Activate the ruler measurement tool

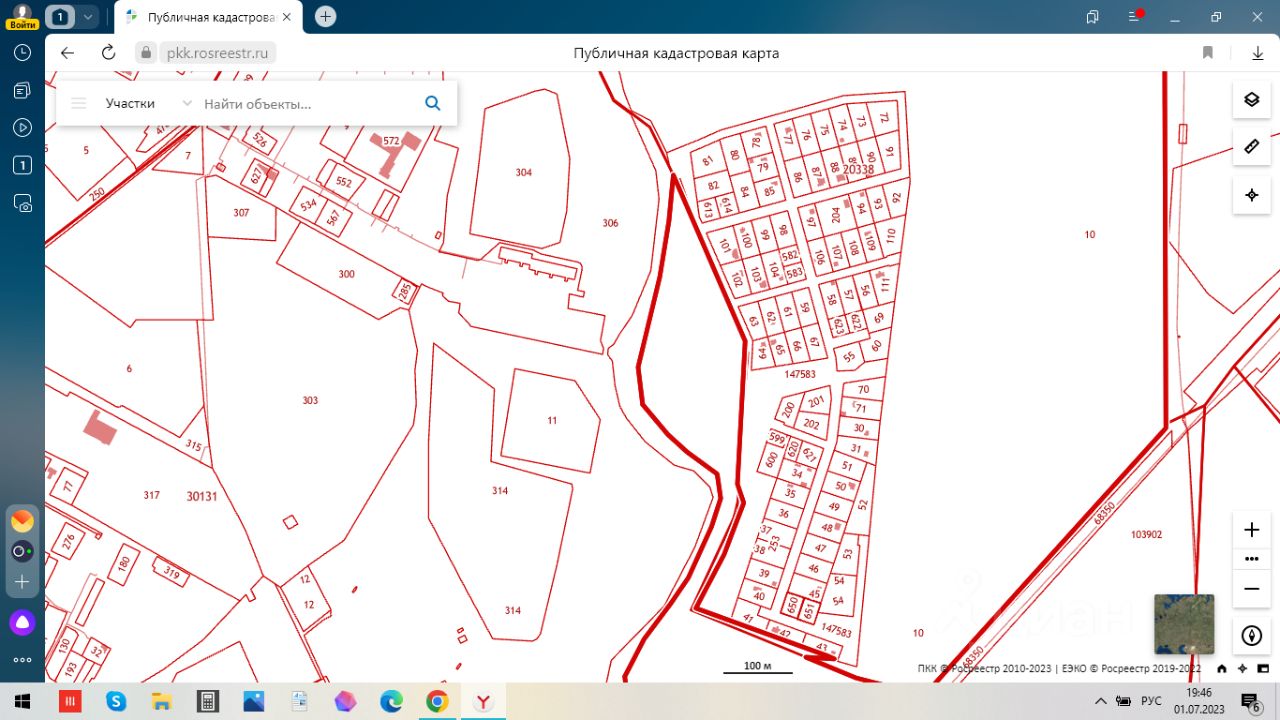[1251, 147]
